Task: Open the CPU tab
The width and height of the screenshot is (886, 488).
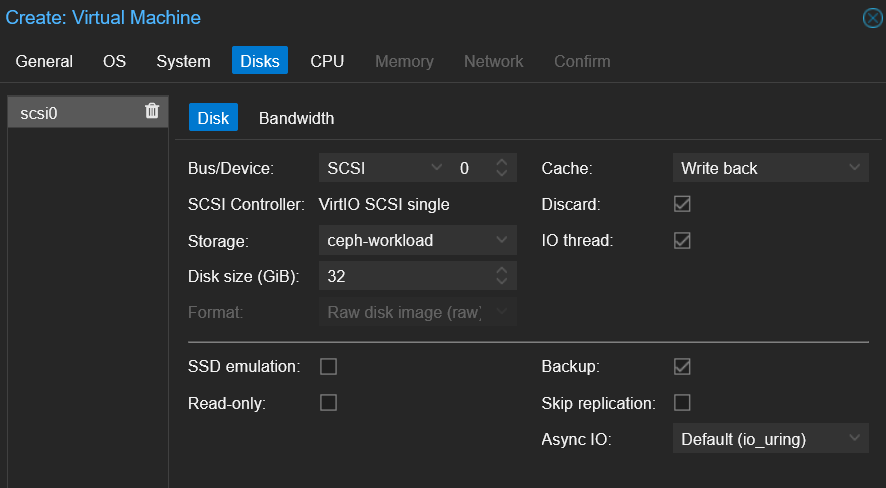Action: (327, 61)
